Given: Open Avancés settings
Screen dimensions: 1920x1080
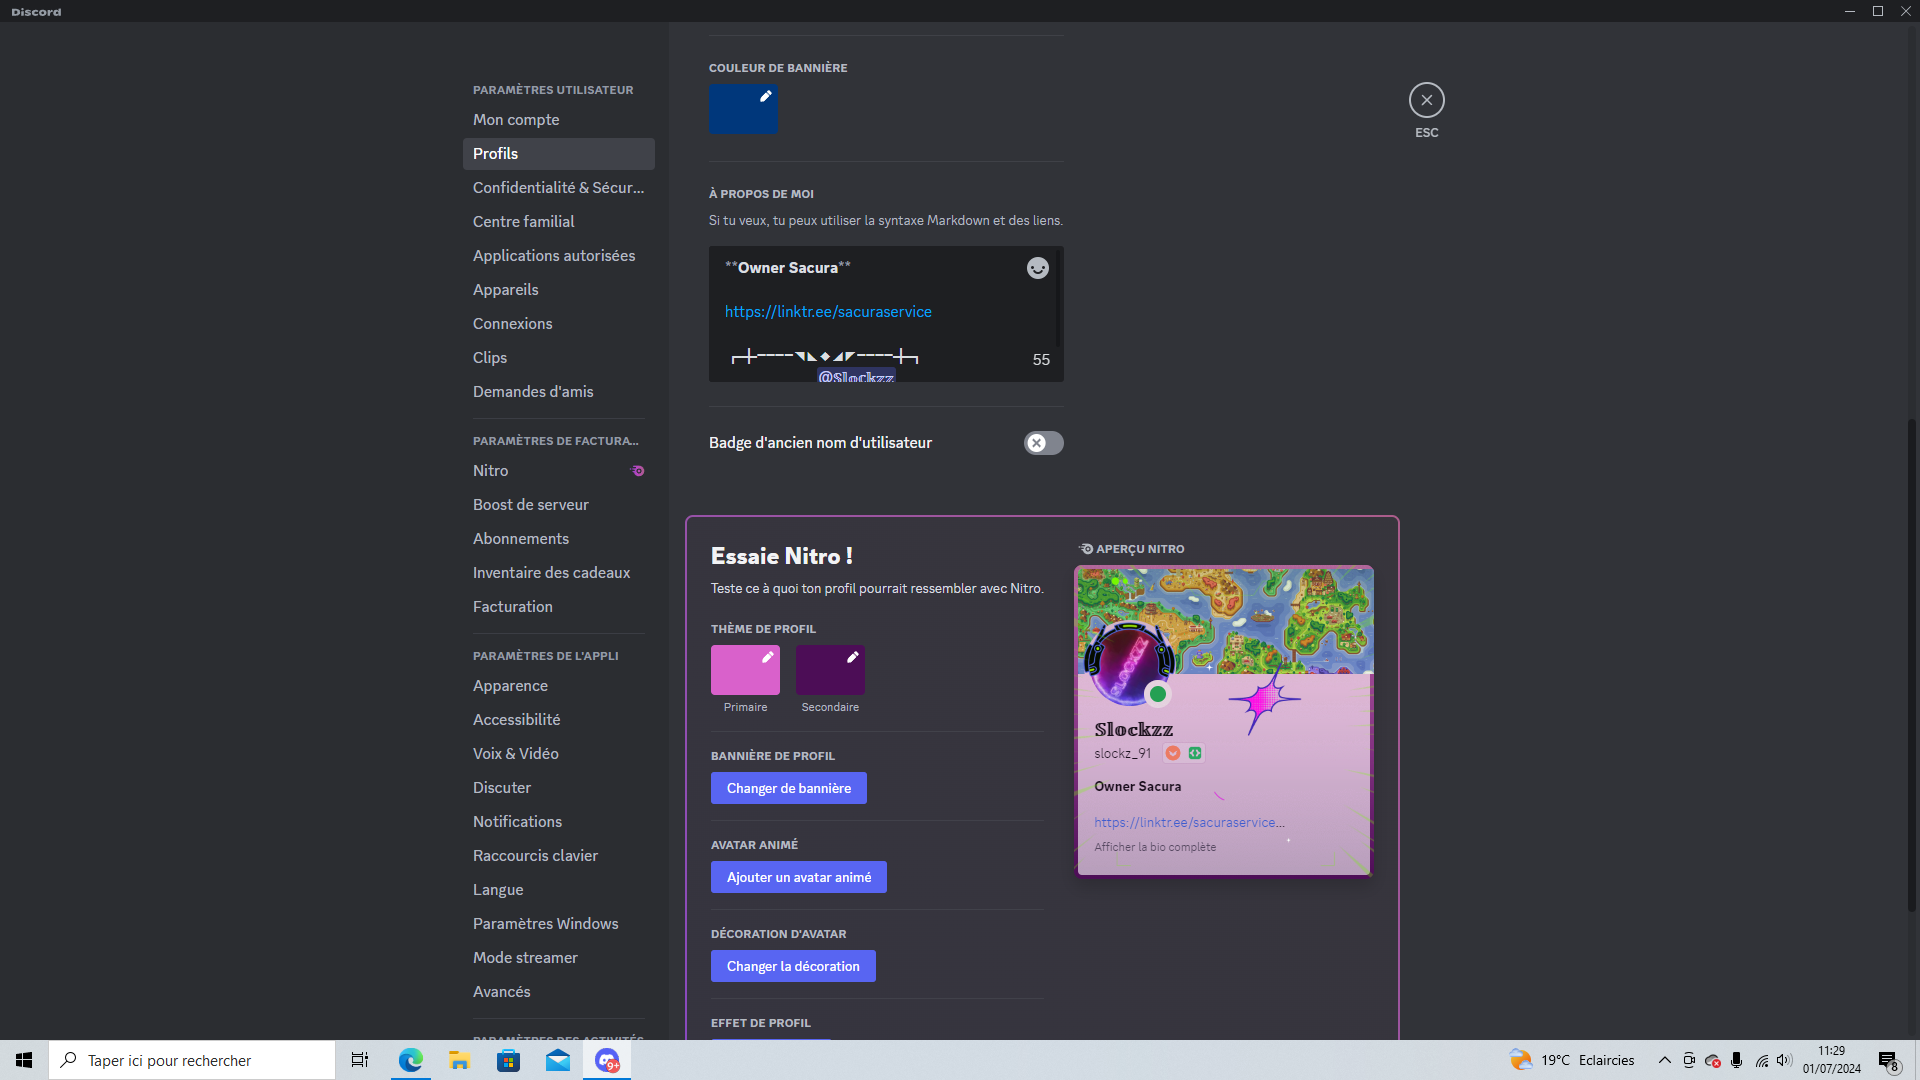Looking at the screenshot, I should click(x=558, y=992).
